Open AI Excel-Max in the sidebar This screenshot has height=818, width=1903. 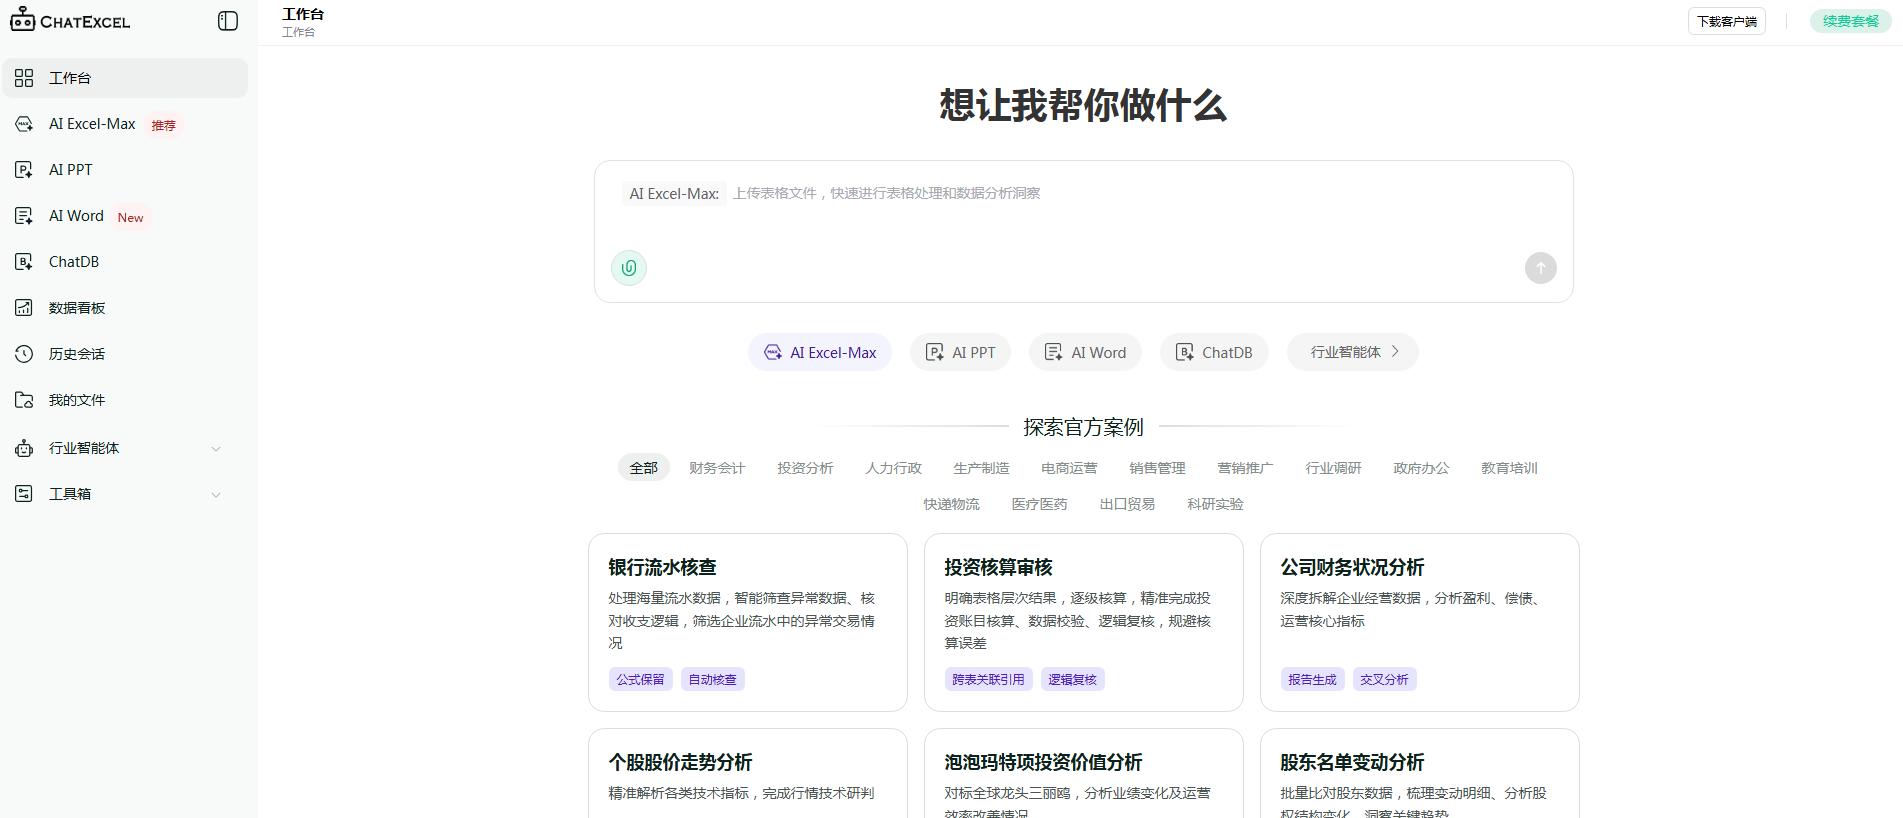[125, 124]
